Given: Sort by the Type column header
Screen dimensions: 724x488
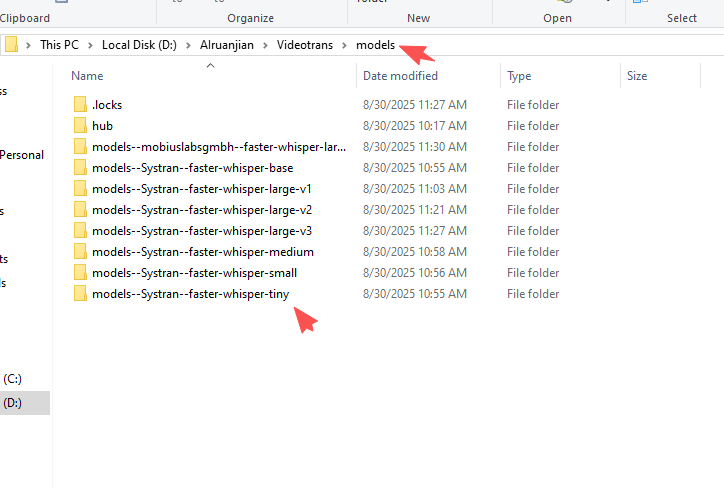Looking at the screenshot, I should [519, 76].
